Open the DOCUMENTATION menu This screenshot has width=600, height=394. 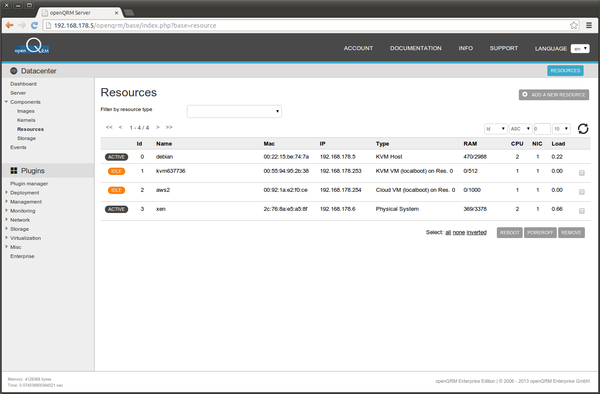click(416, 48)
